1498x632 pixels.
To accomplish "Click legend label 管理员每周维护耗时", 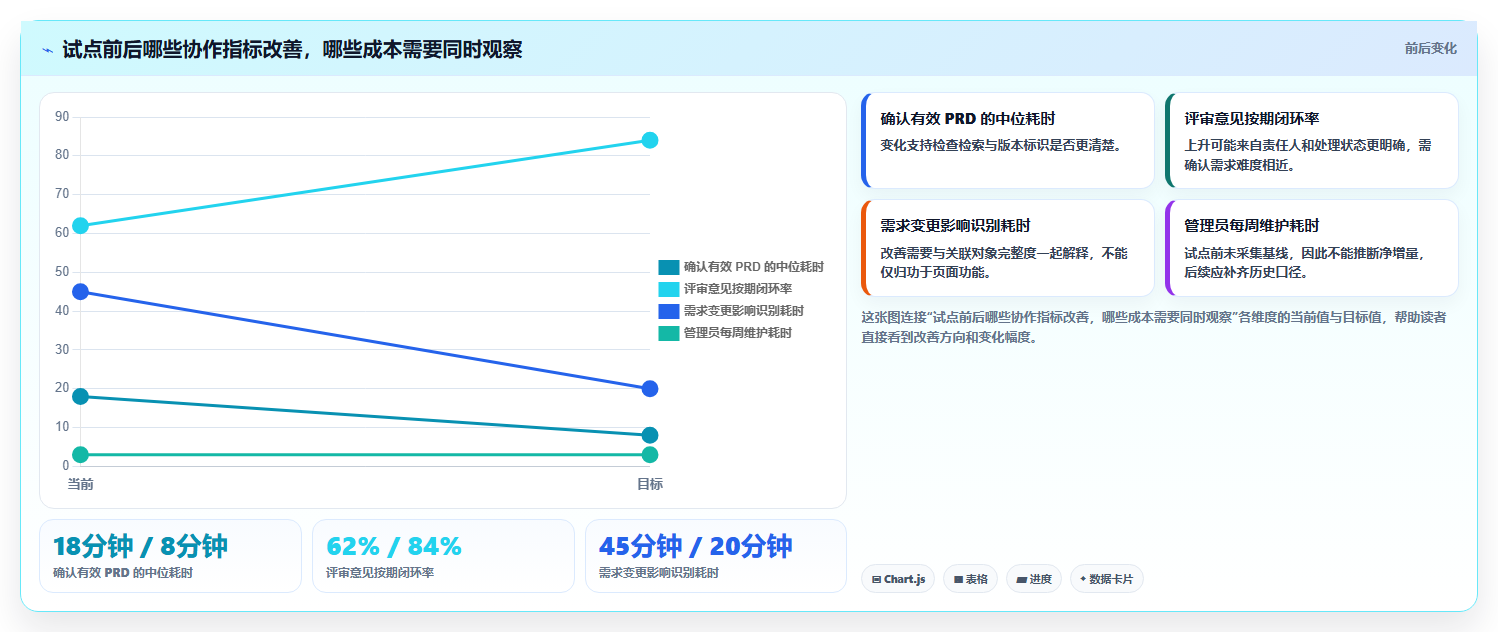I will [738, 333].
